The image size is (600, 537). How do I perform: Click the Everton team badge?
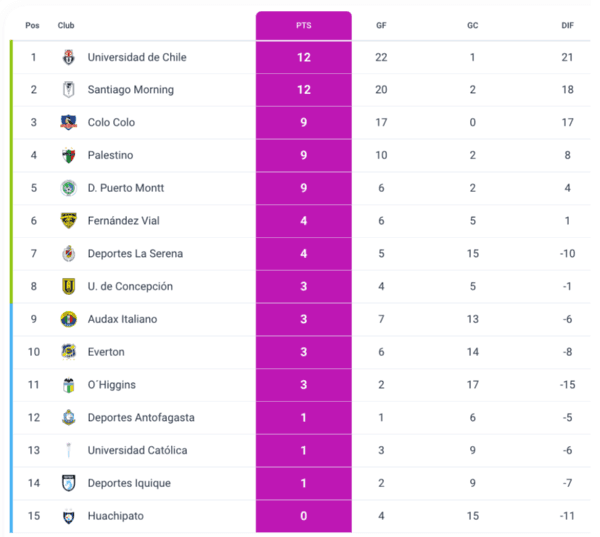[x=68, y=352]
